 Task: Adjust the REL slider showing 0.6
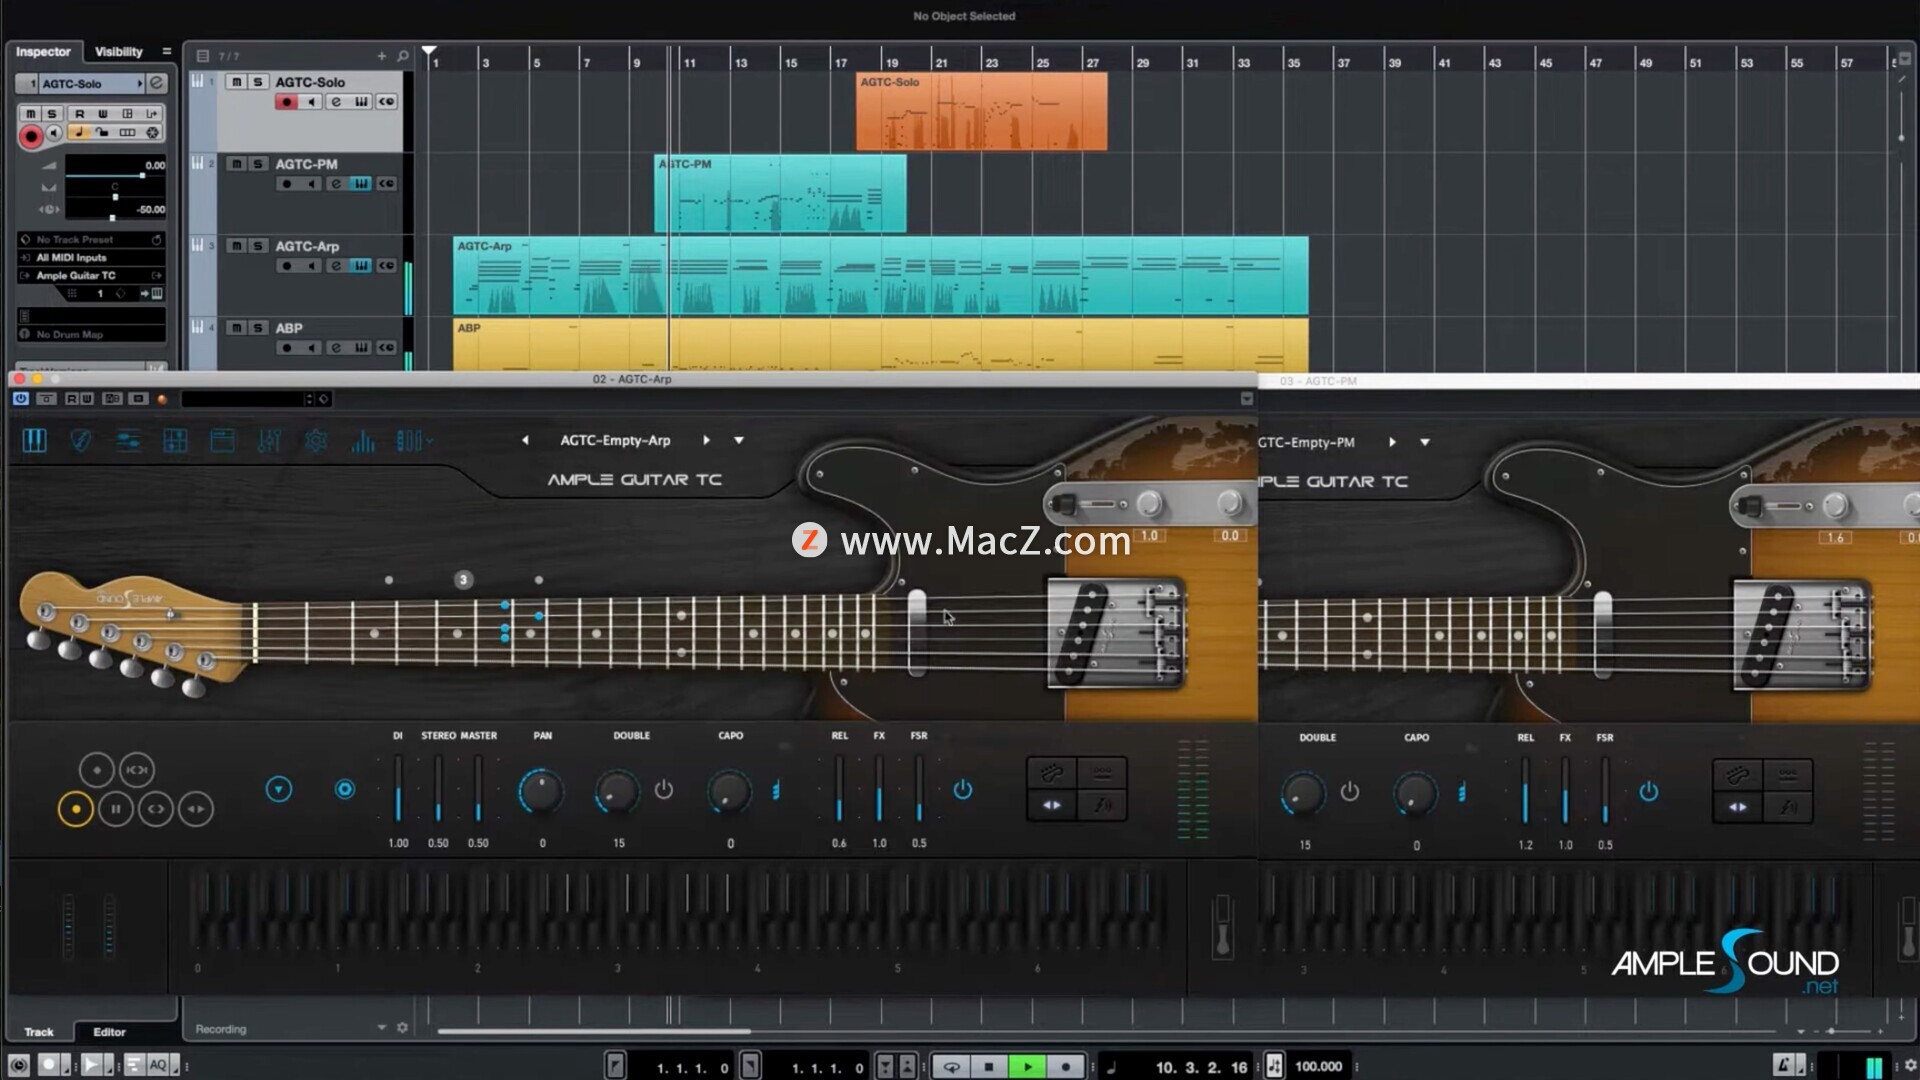click(x=839, y=790)
